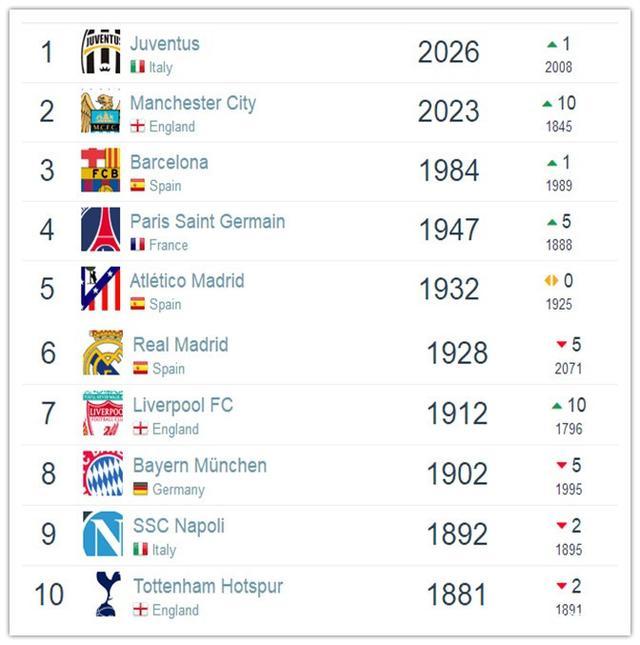Click the Bayern München club crest

103,474
